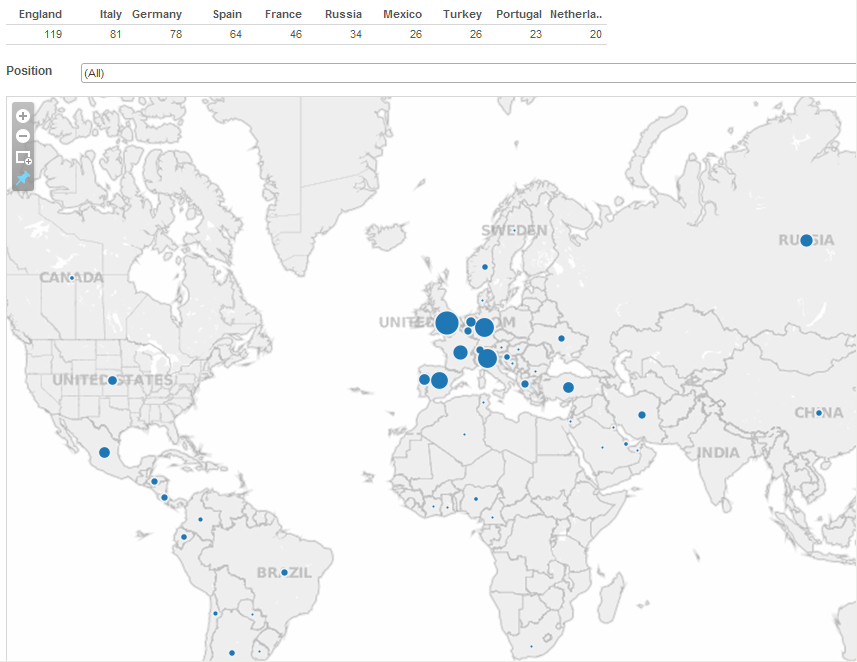
Task: Select the Netherlands column header
Action: 576,15
